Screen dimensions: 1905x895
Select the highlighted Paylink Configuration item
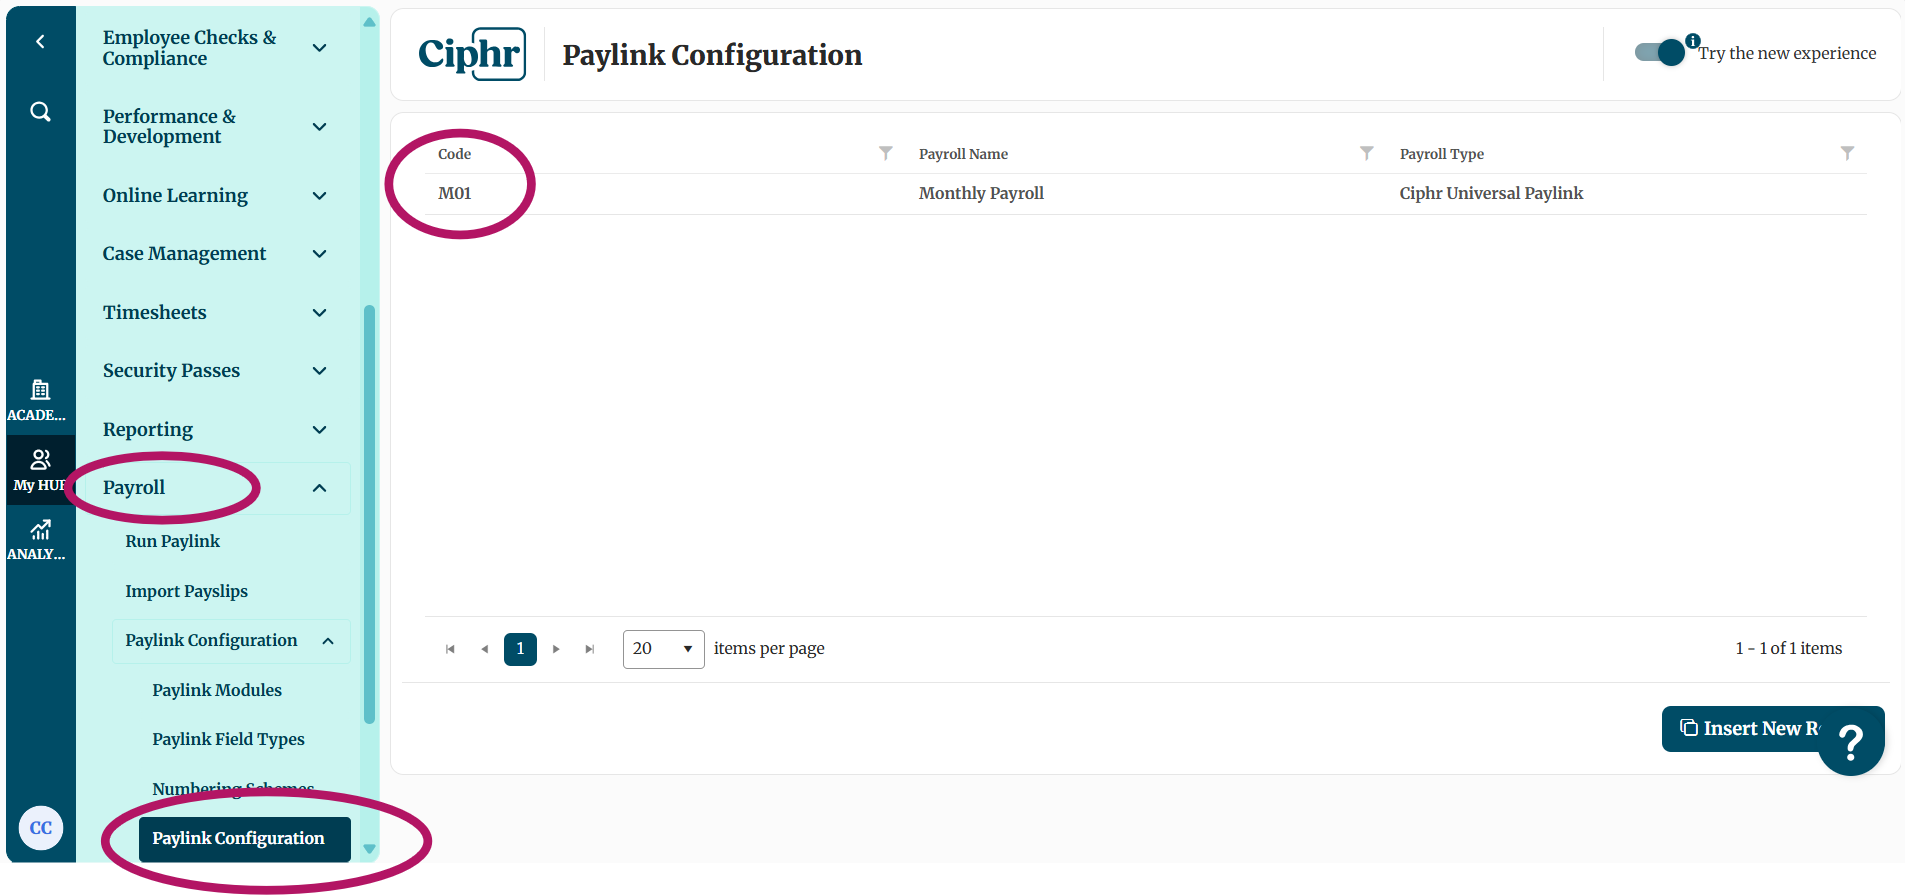coord(245,839)
